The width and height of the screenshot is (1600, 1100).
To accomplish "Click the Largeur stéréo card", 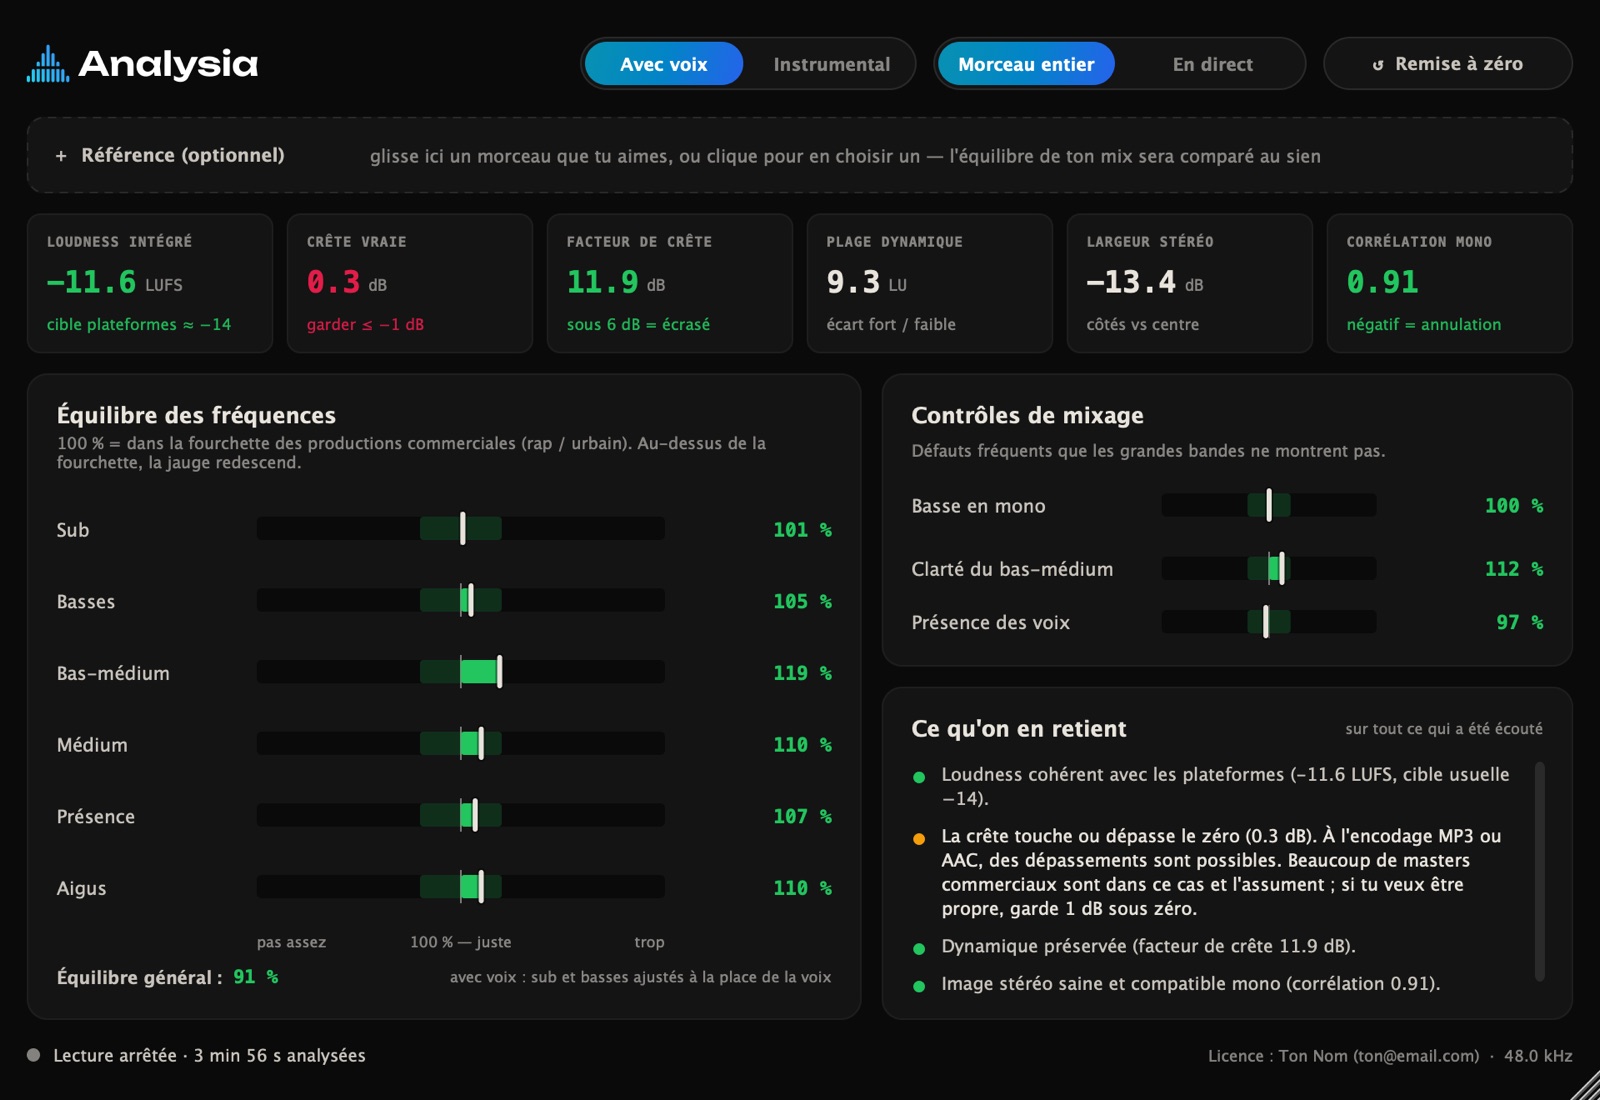I will click(1190, 283).
